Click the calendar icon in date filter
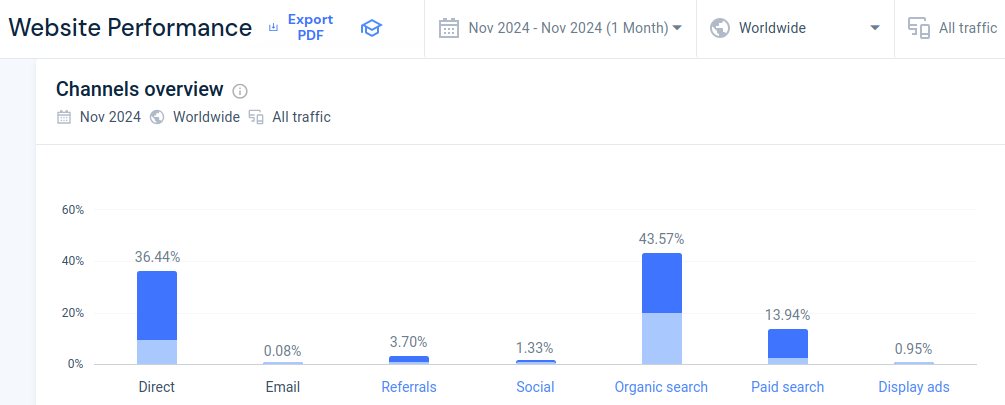Image resolution: width=1005 pixels, height=405 pixels. coord(448,28)
